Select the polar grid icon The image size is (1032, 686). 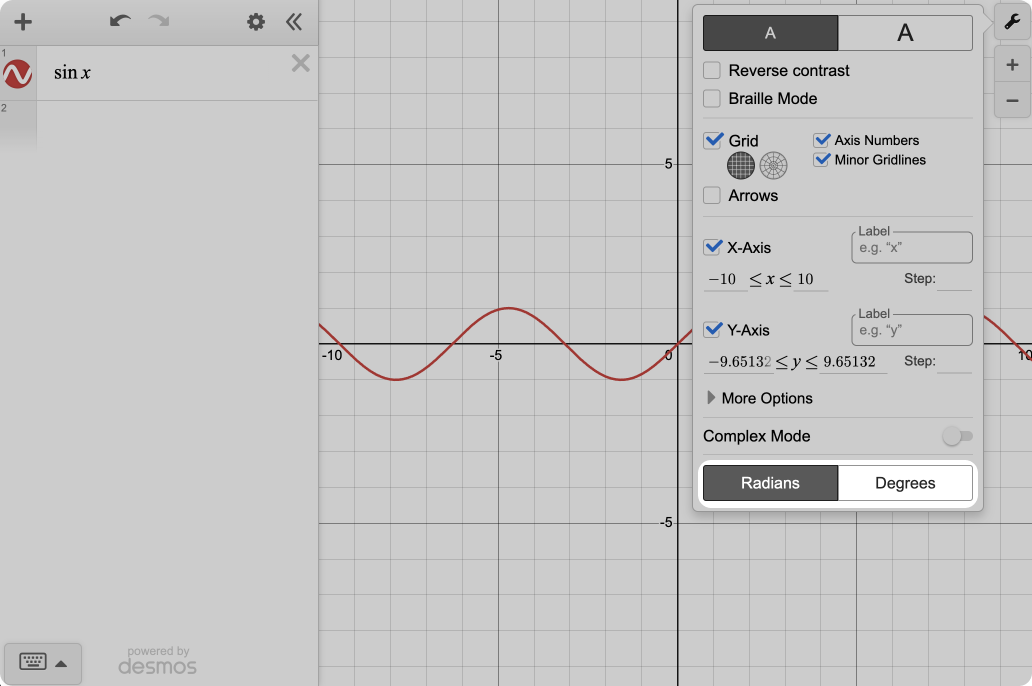pos(773,165)
